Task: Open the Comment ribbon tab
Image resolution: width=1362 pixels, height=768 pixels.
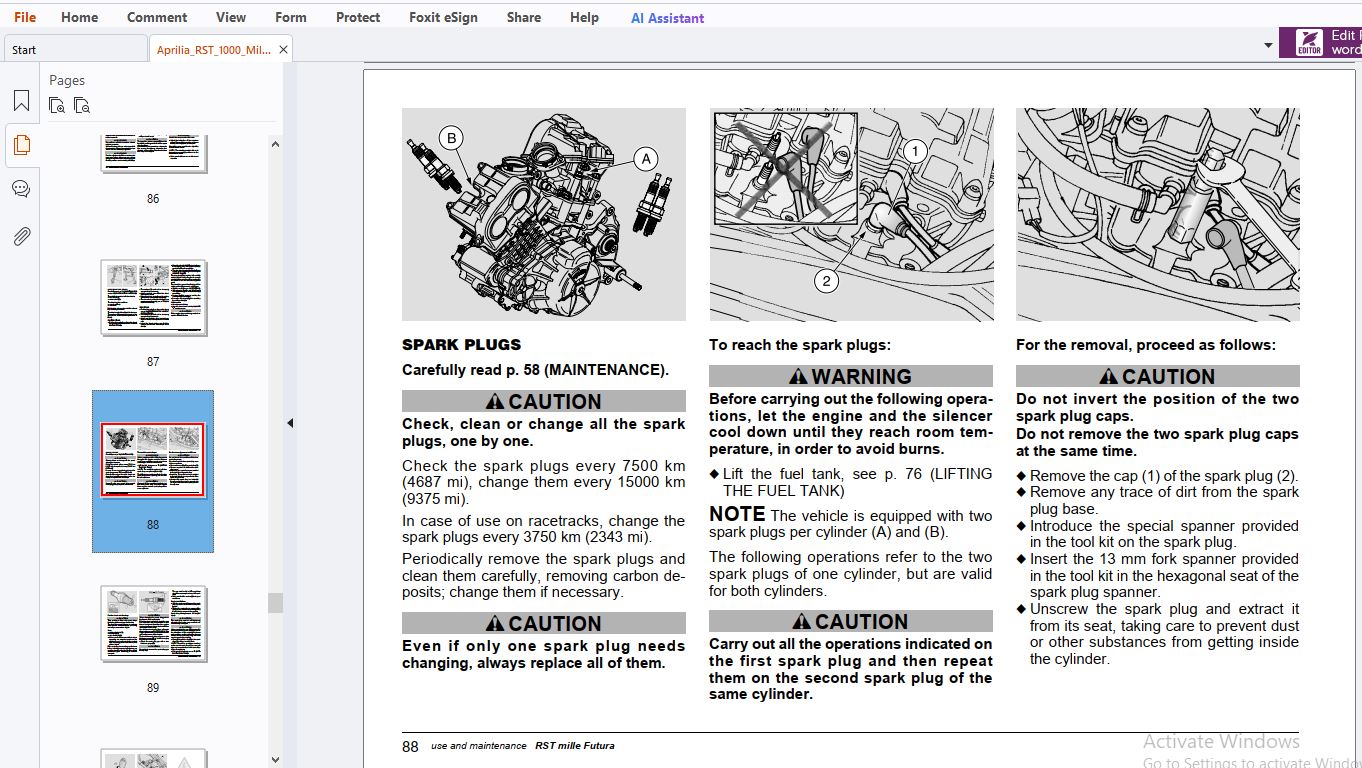Action: 157,17
